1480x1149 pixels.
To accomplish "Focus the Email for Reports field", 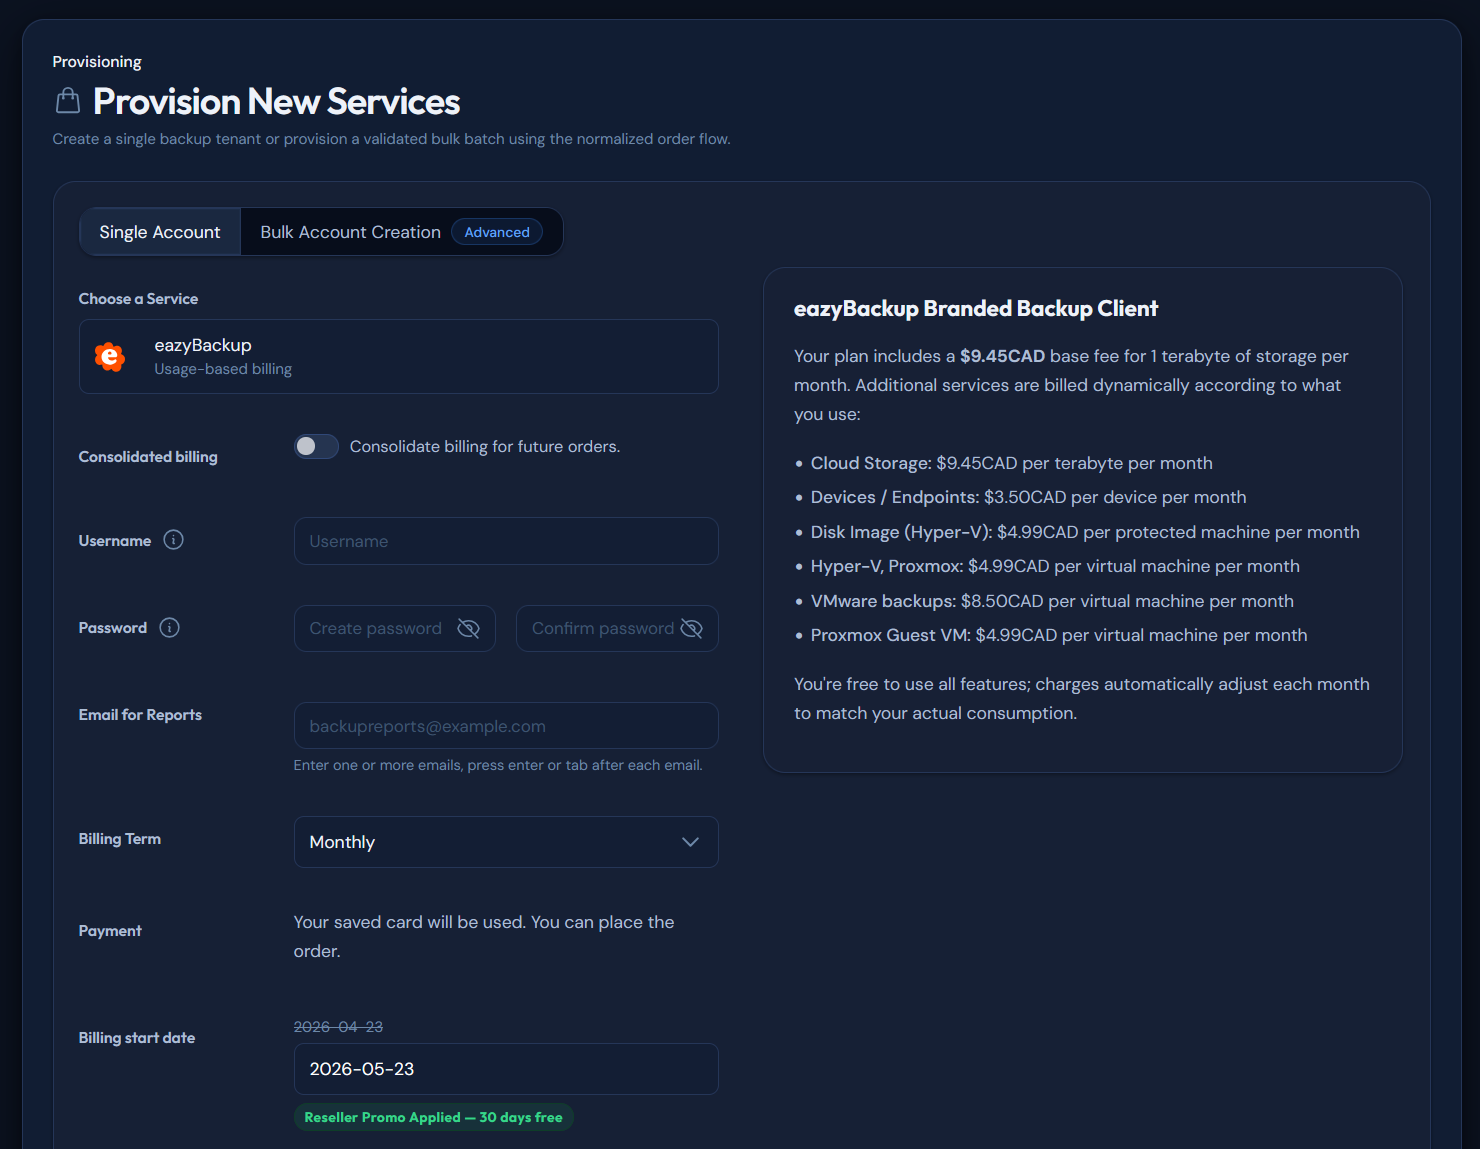I will pyautogui.click(x=506, y=726).
